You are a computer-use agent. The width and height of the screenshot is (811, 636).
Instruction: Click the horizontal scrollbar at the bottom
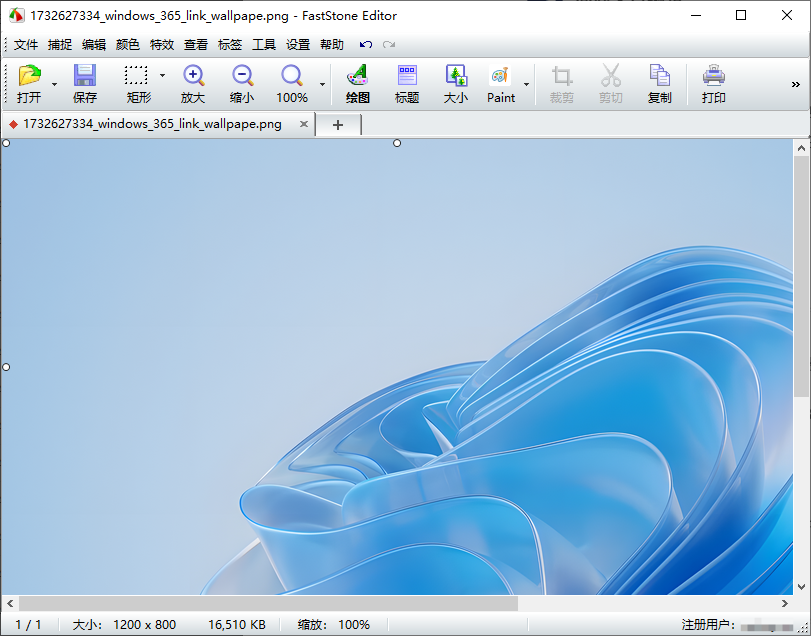pyautogui.click(x=268, y=604)
